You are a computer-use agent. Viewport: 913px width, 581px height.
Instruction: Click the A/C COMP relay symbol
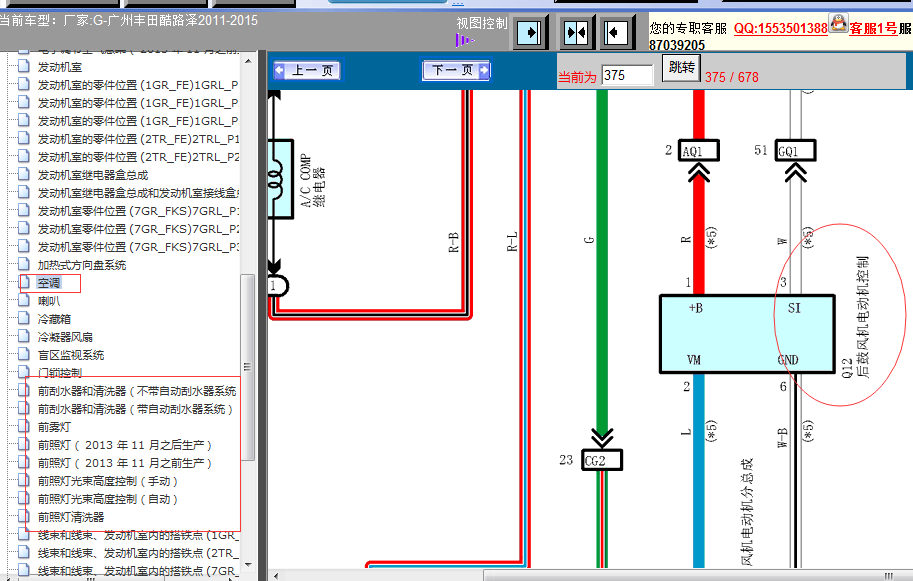click(281, 179)
